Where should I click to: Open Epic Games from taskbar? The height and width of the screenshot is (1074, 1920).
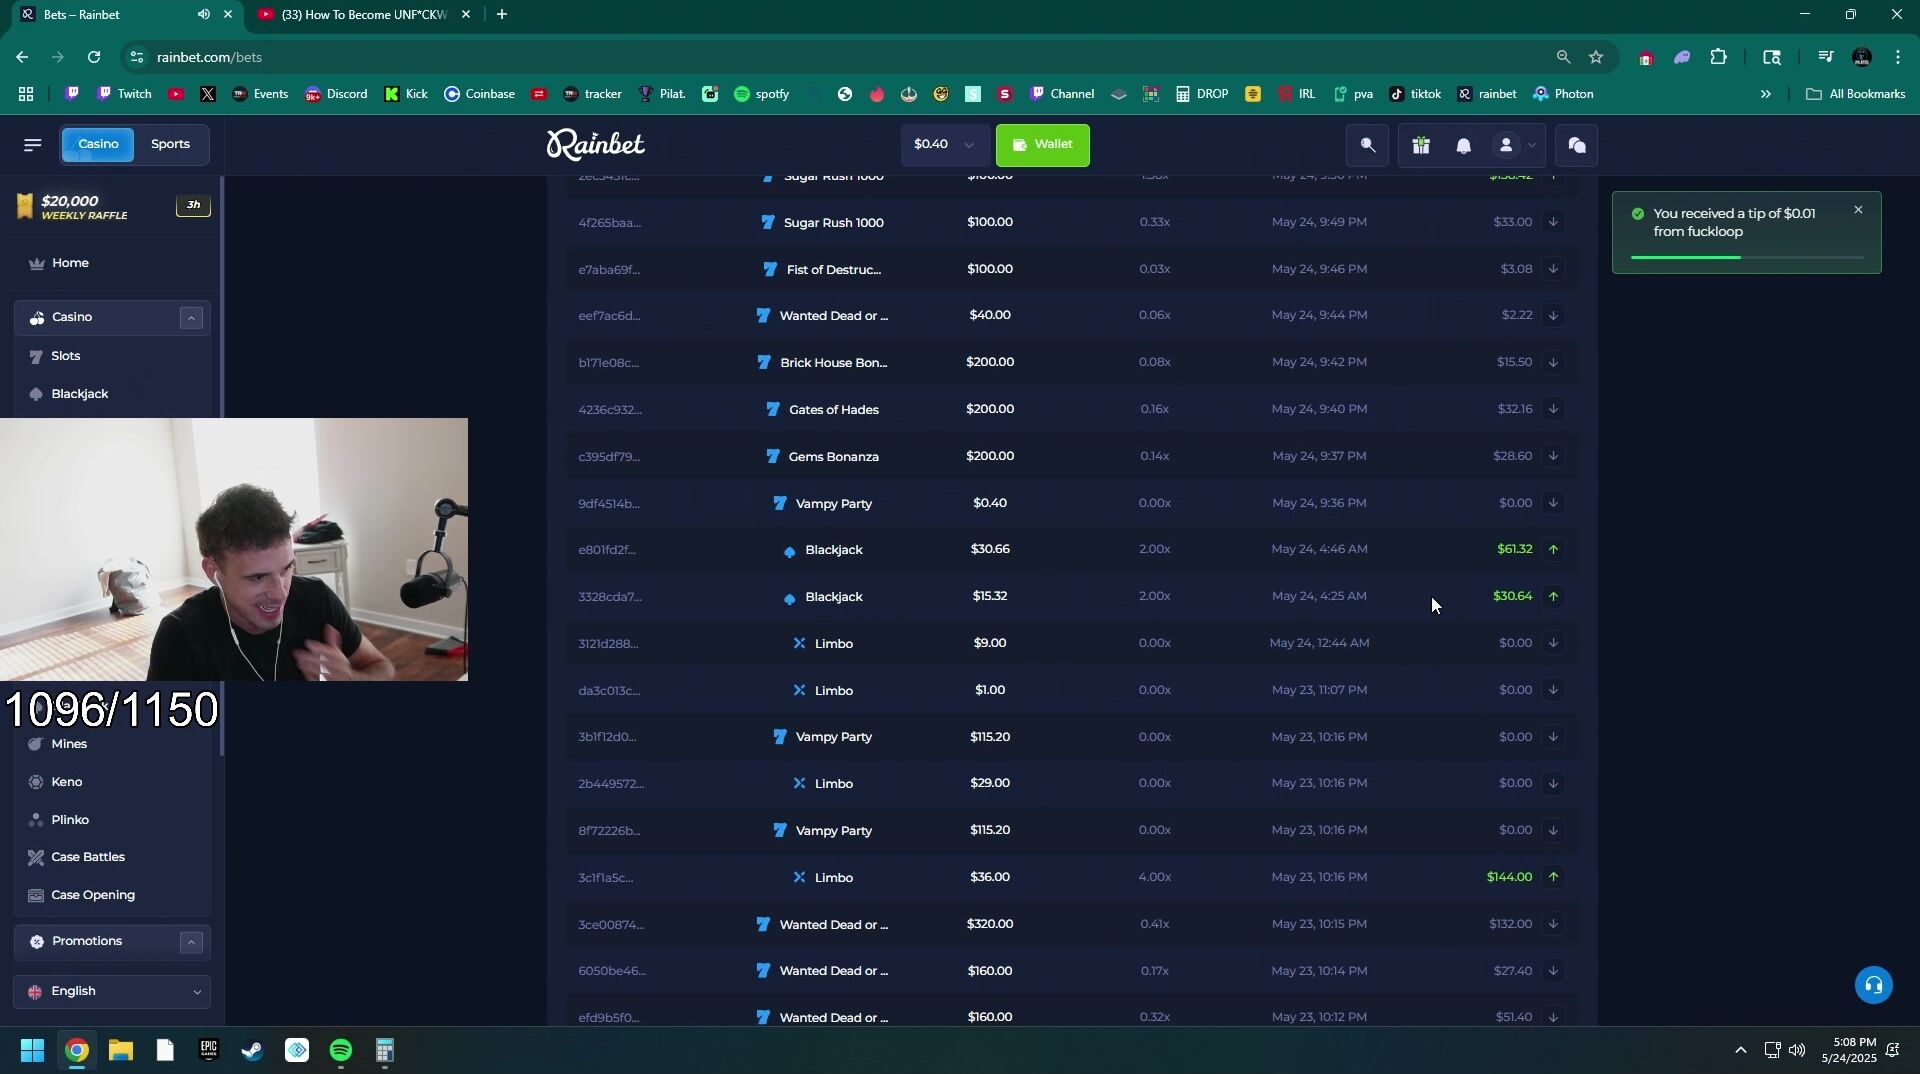coord(208,1051)
